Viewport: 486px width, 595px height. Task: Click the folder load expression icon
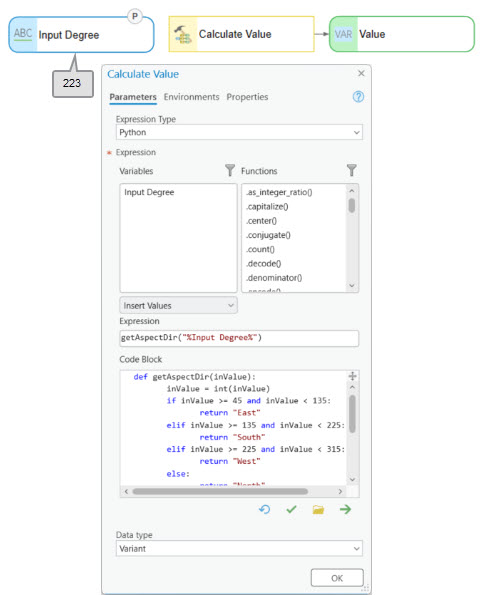click(x=318, y=509)
